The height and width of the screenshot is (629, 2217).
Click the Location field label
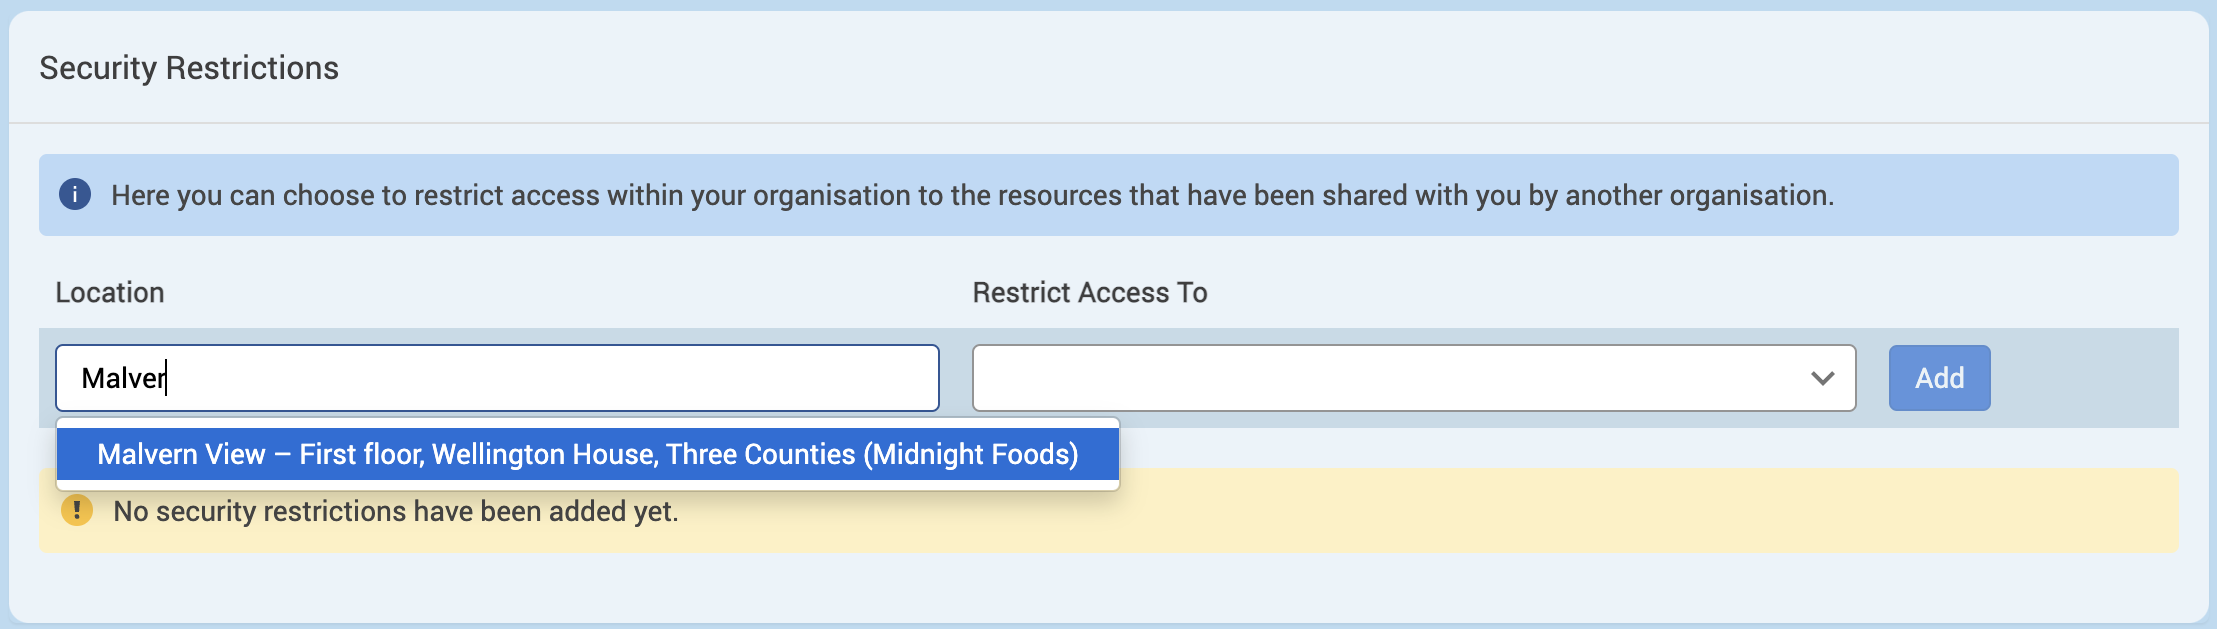[x=110, y=292]
